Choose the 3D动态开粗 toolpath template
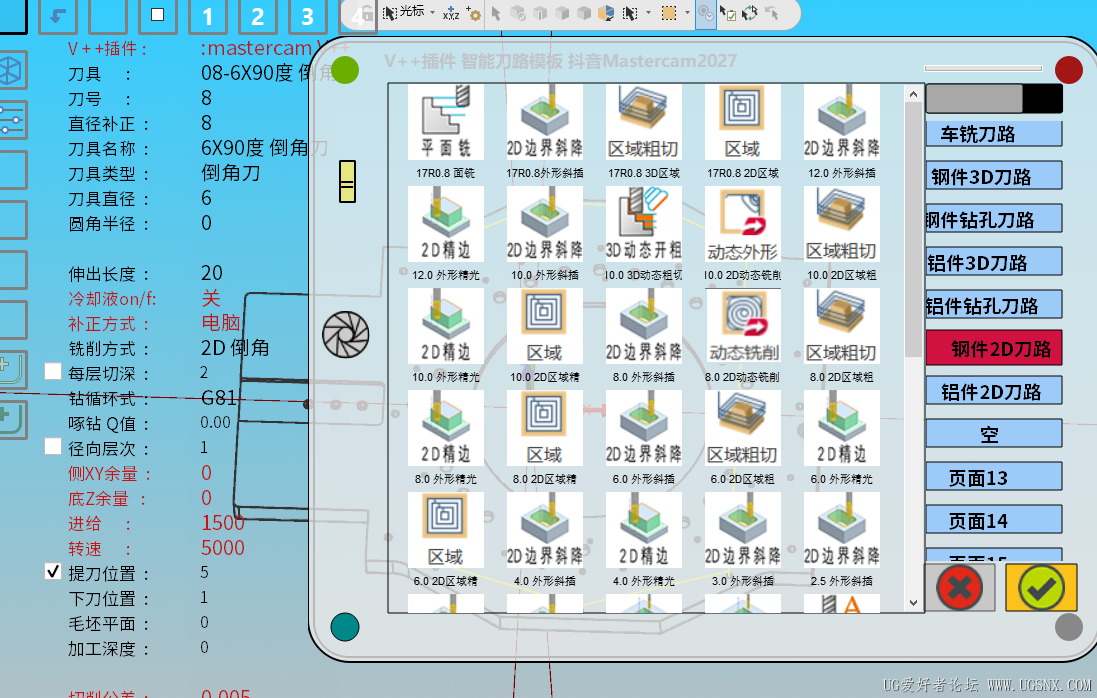 tap(643, 222)
